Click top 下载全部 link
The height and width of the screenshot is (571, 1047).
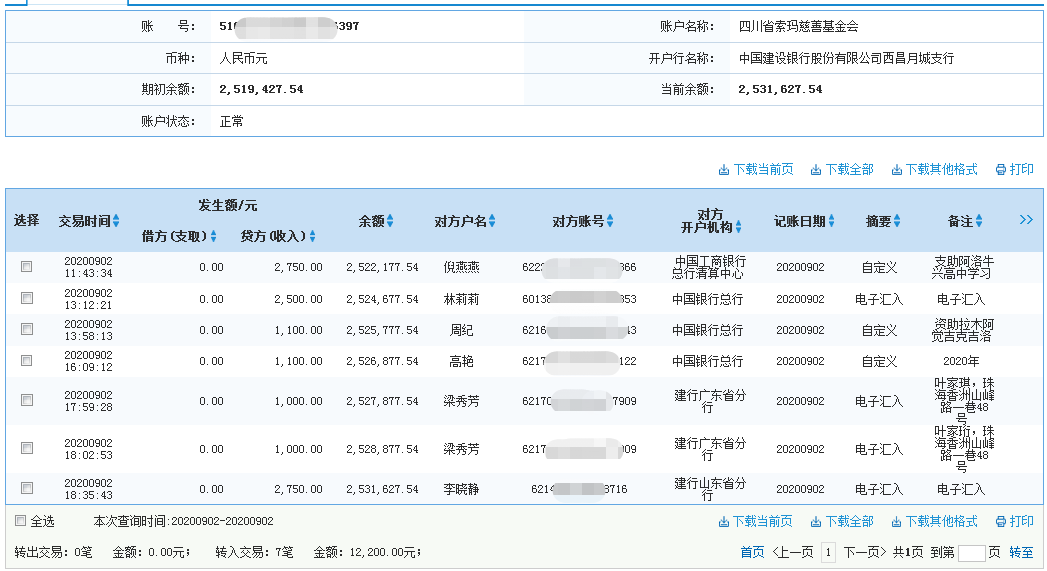tap(842, 170)
